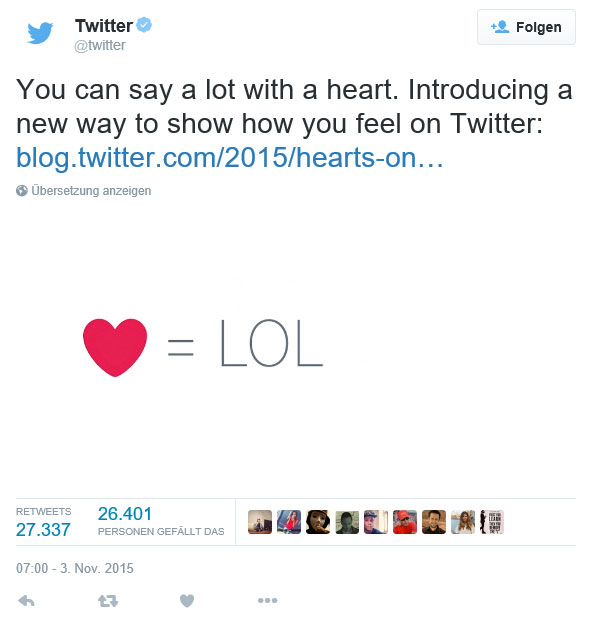601x633 pixels.
Task: Click Übersetzung anzeigen to show translation
Action: click(91, 191)
